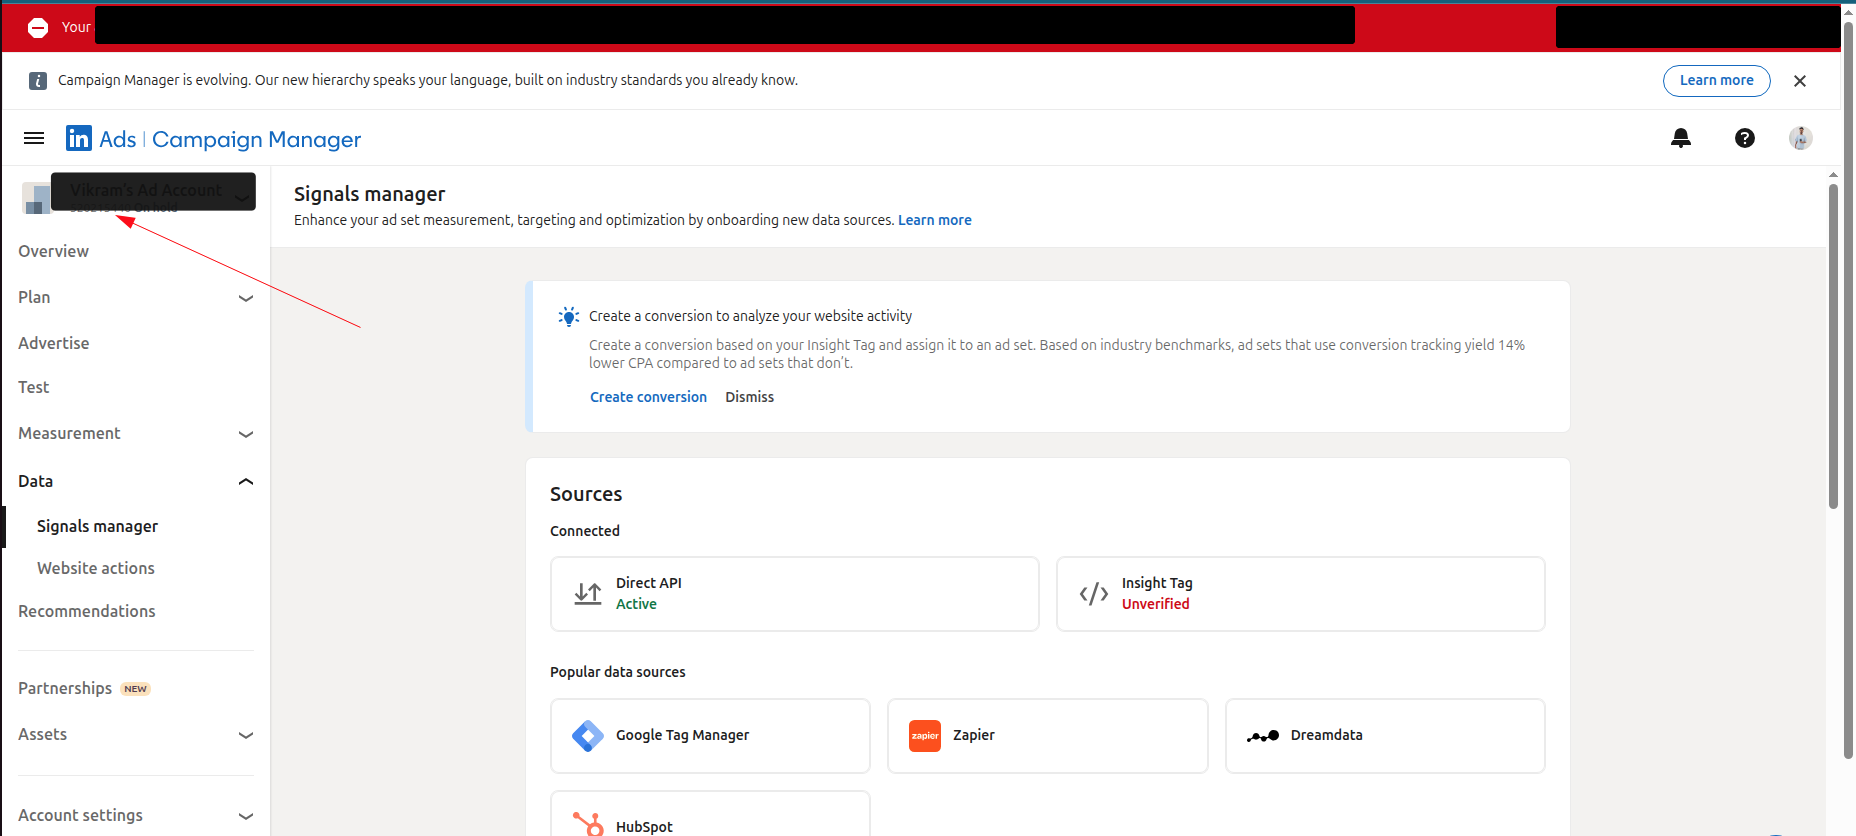Click the red warning icon in alert bar
Image resolution: width=1856 pixels, height=836 pixels.
pyautogui.click(x=38, y=28)
